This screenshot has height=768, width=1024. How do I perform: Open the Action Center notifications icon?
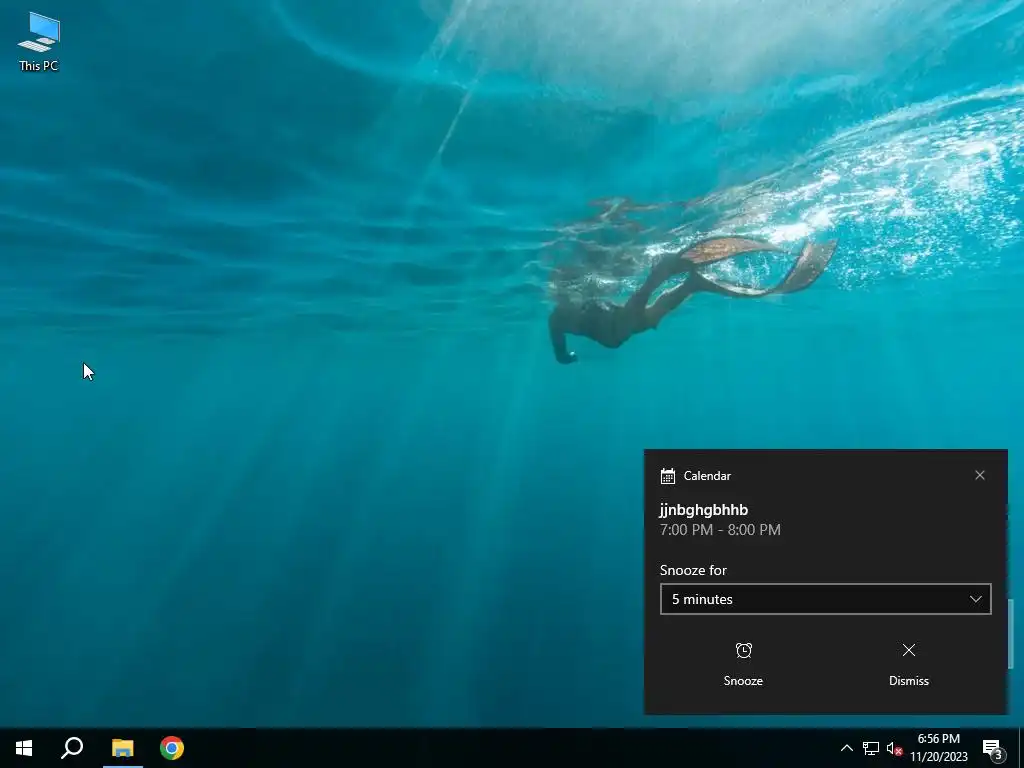point(994,748)
